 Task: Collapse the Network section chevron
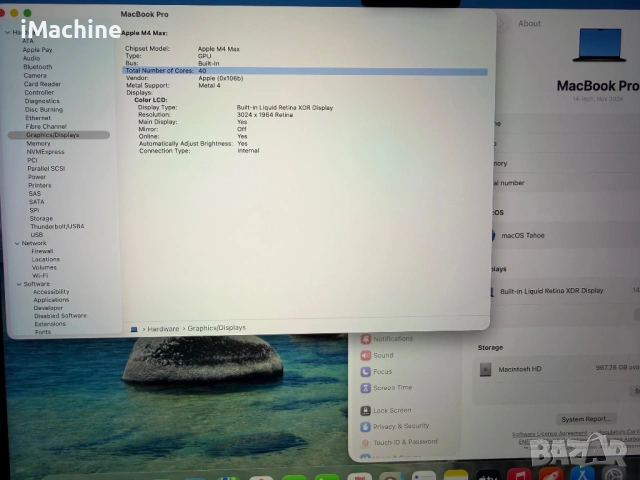pos(17,244)
